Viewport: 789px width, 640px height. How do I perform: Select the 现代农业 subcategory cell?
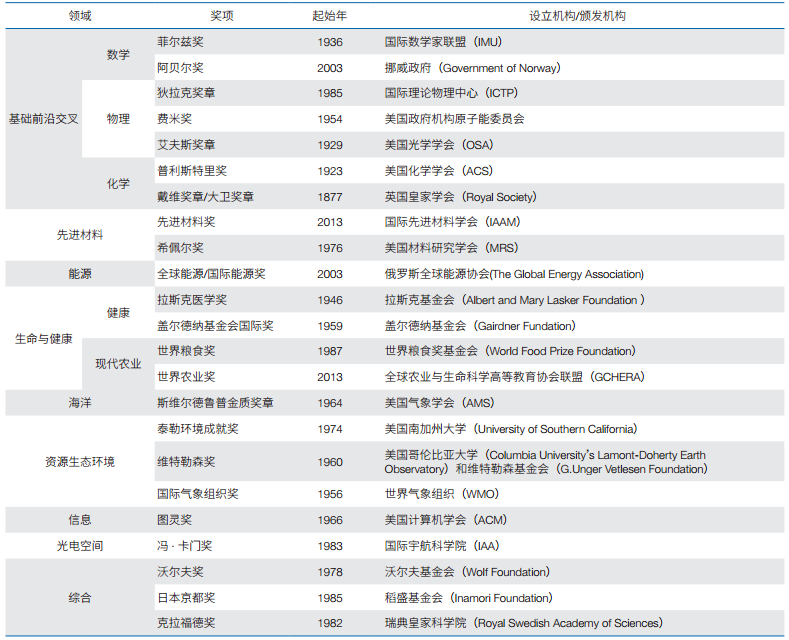(x=118, y=364)
